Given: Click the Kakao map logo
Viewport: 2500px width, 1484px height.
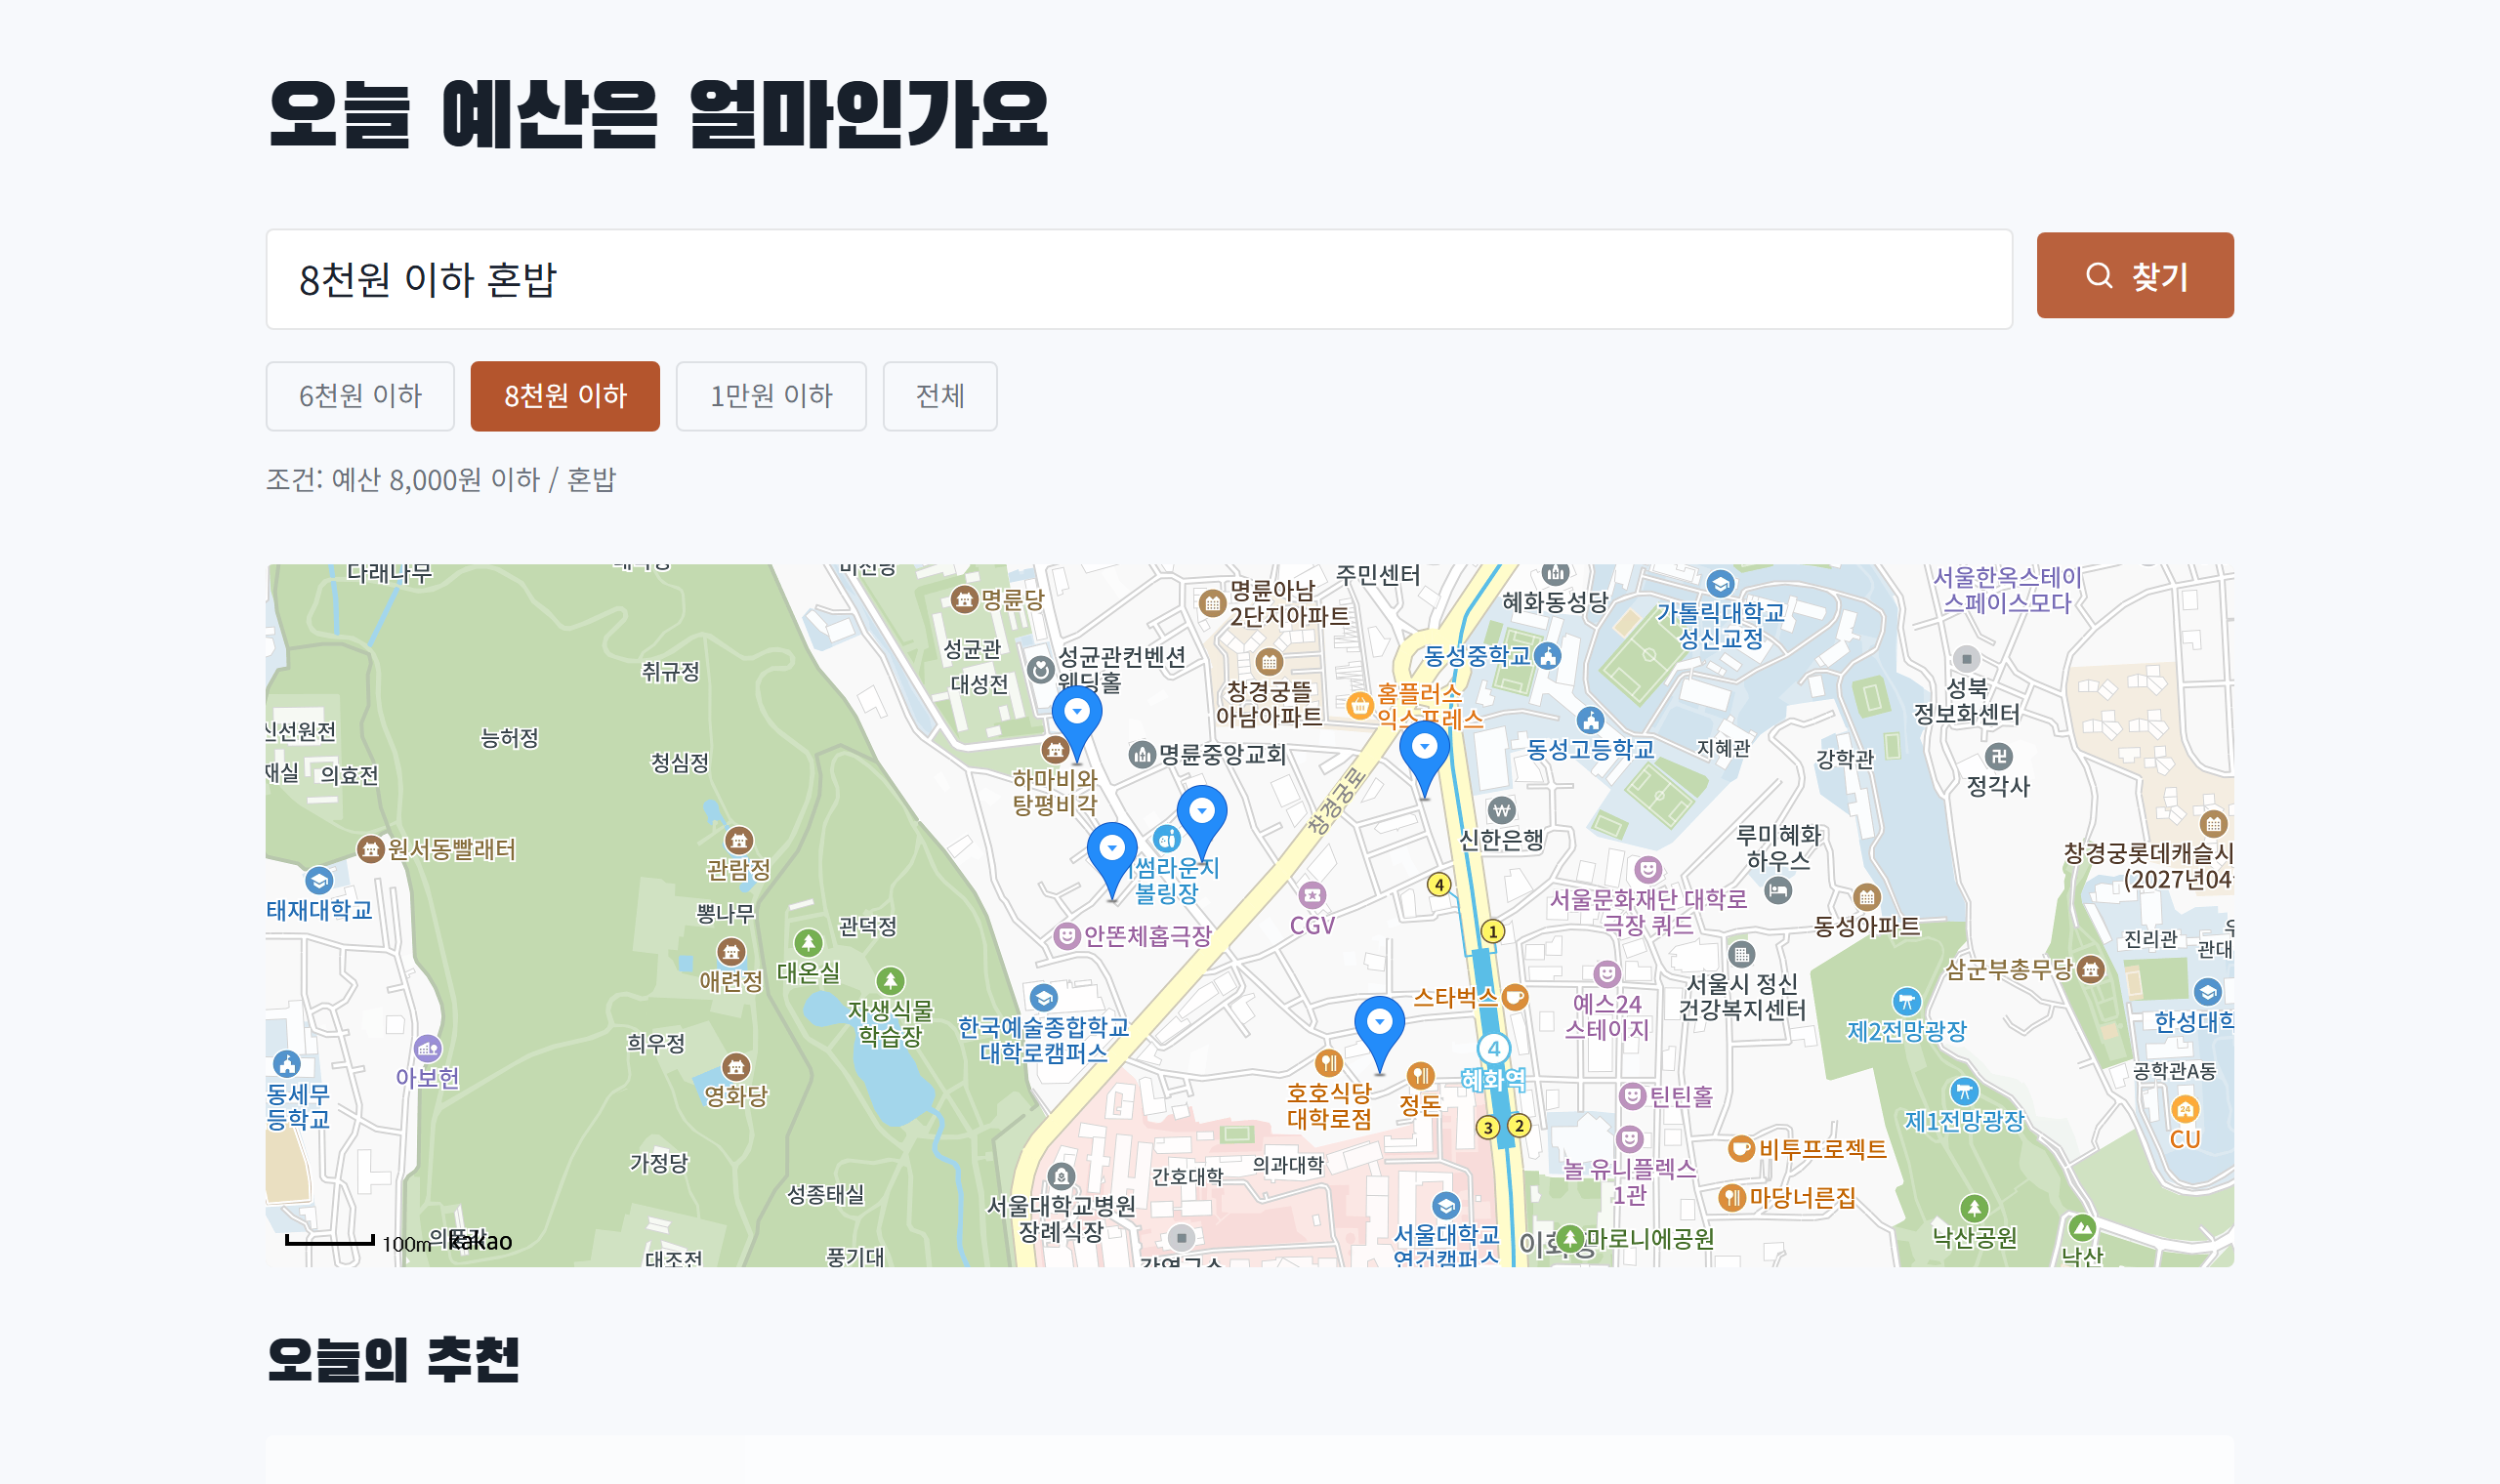Looking at the screenshot, I should pos(480,1242).
